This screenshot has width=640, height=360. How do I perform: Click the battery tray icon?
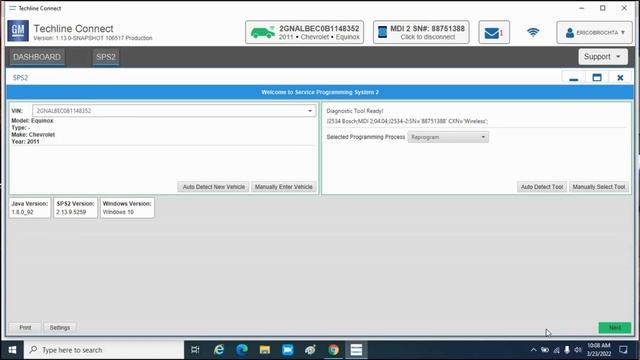(x=545, y=350)
